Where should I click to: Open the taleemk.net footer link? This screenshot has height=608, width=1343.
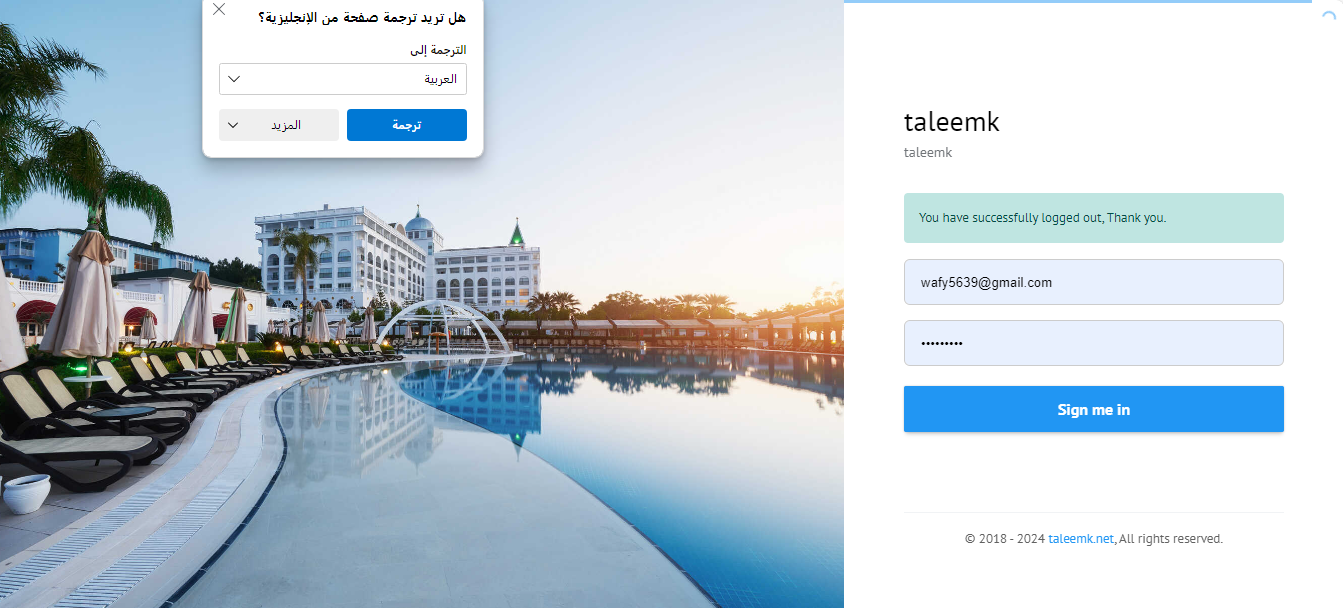click(x=1081, y=538)
